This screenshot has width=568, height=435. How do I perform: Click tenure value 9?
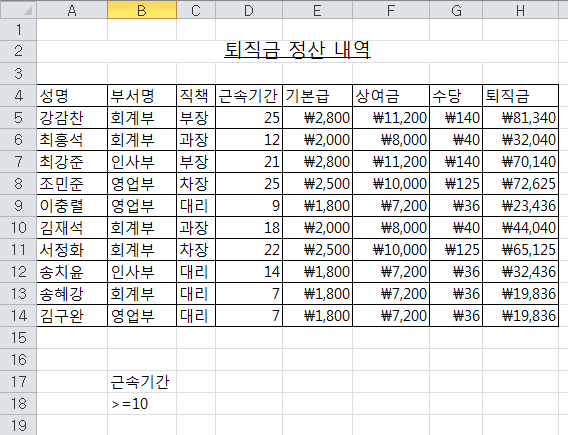click(249, 206)
